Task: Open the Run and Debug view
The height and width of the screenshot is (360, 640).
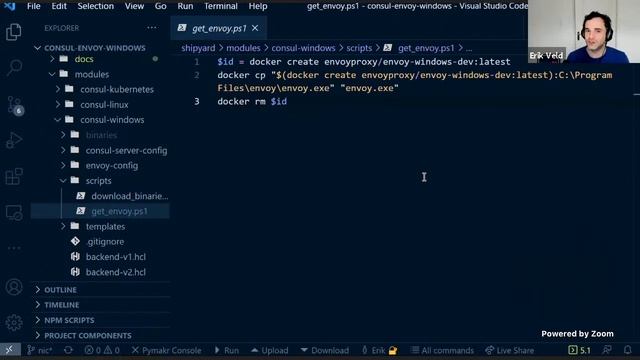Action: pos(13,140)
